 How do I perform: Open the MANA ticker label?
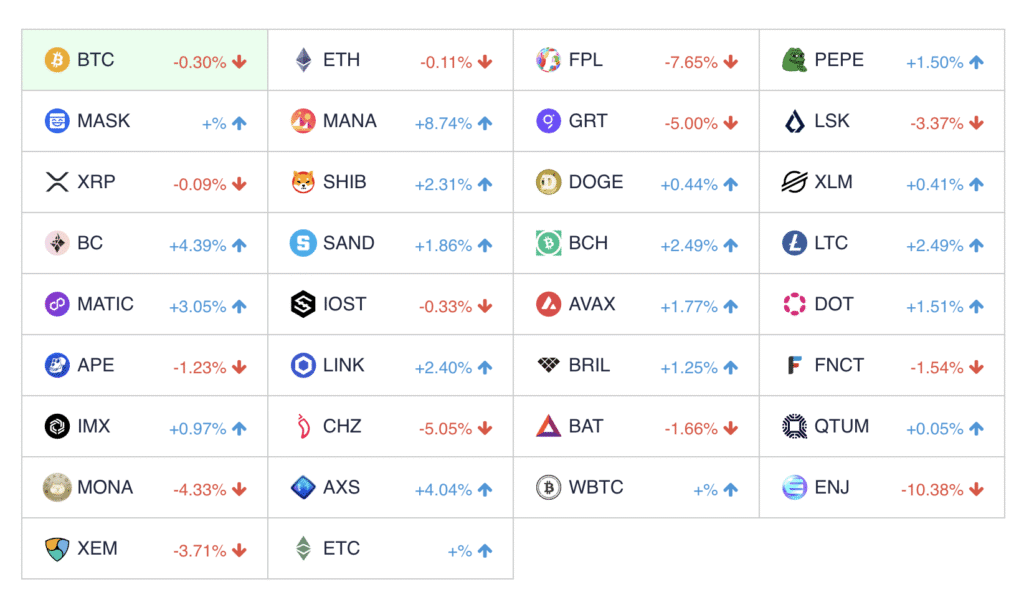pyautogui.click(x=350, y=121)
